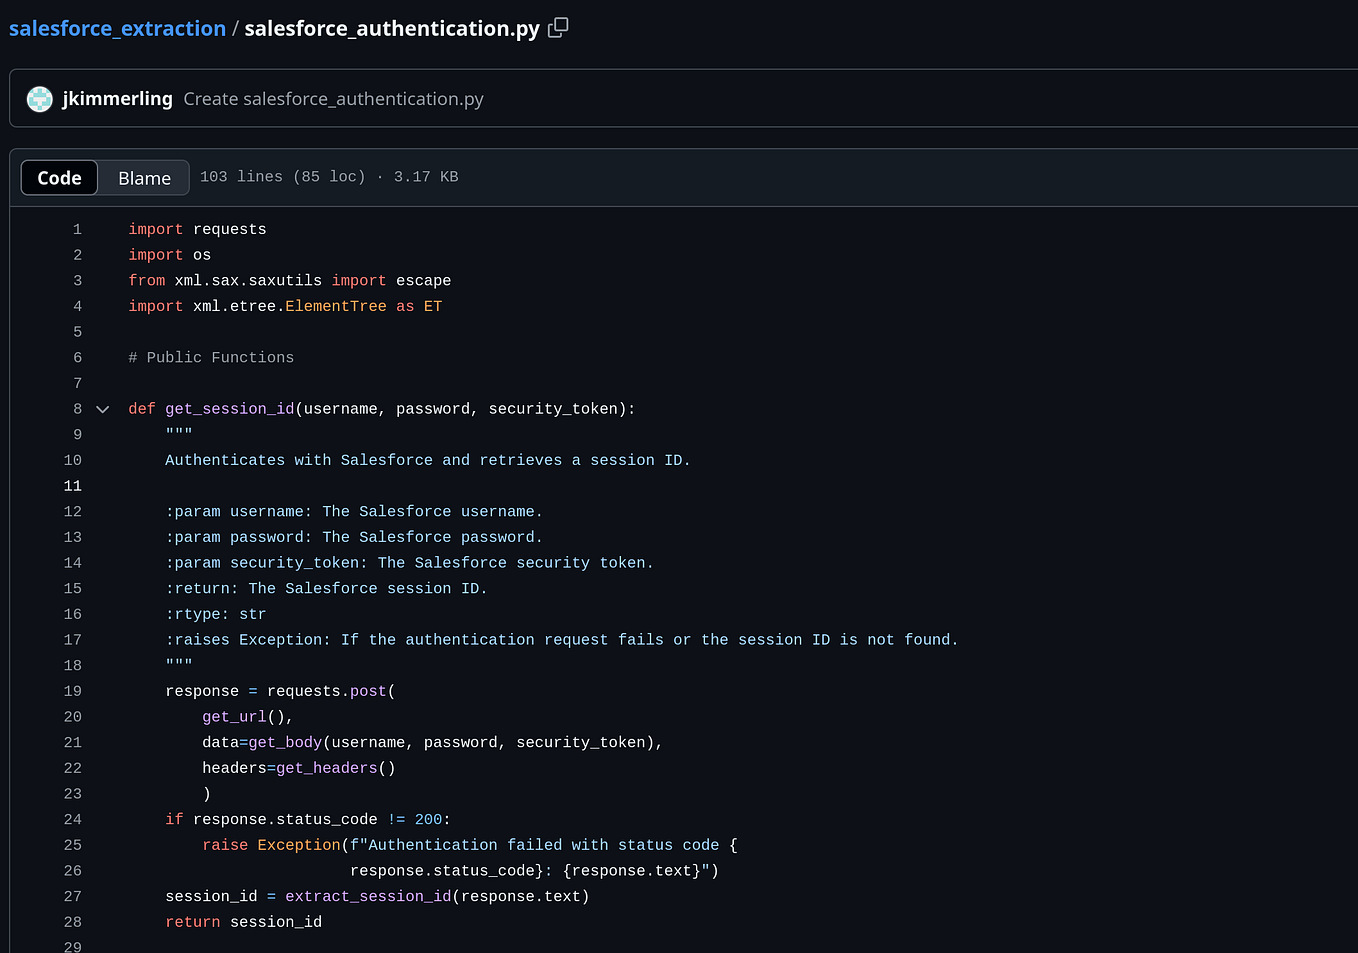Select line number 1
Screen dimensions: 1358x953
point(77,229)
